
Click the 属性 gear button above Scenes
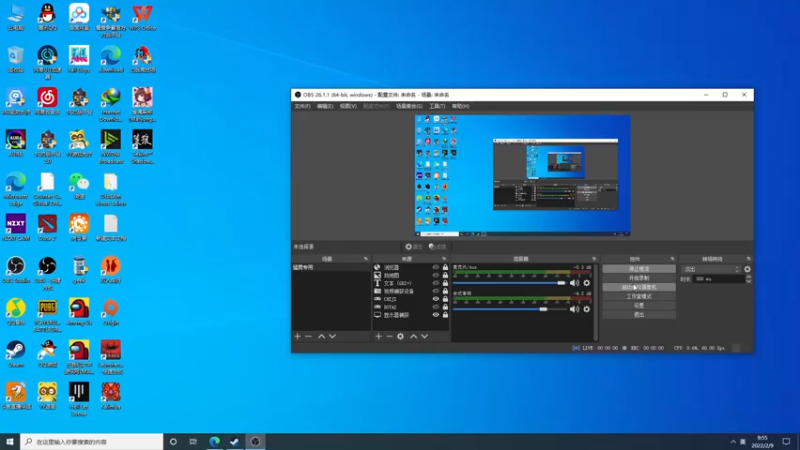coord(414,246)
